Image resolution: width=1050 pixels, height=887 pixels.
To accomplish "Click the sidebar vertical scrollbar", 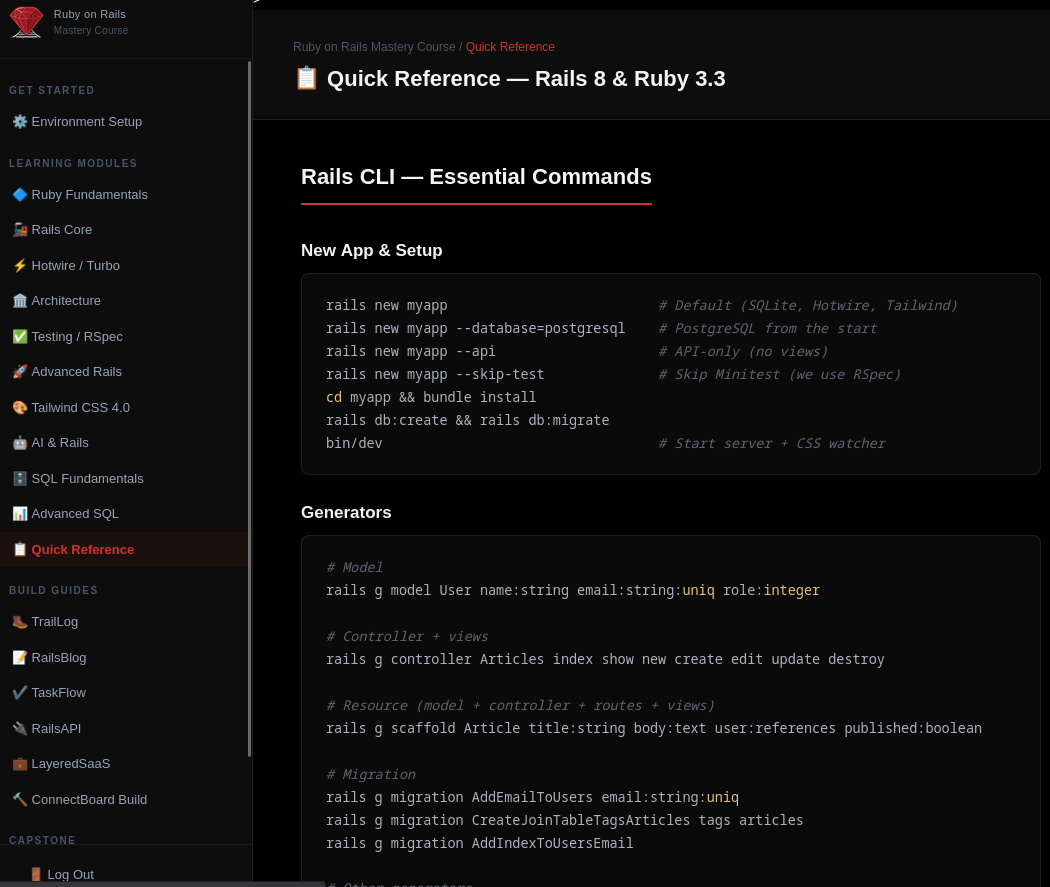I will point(250,408).
